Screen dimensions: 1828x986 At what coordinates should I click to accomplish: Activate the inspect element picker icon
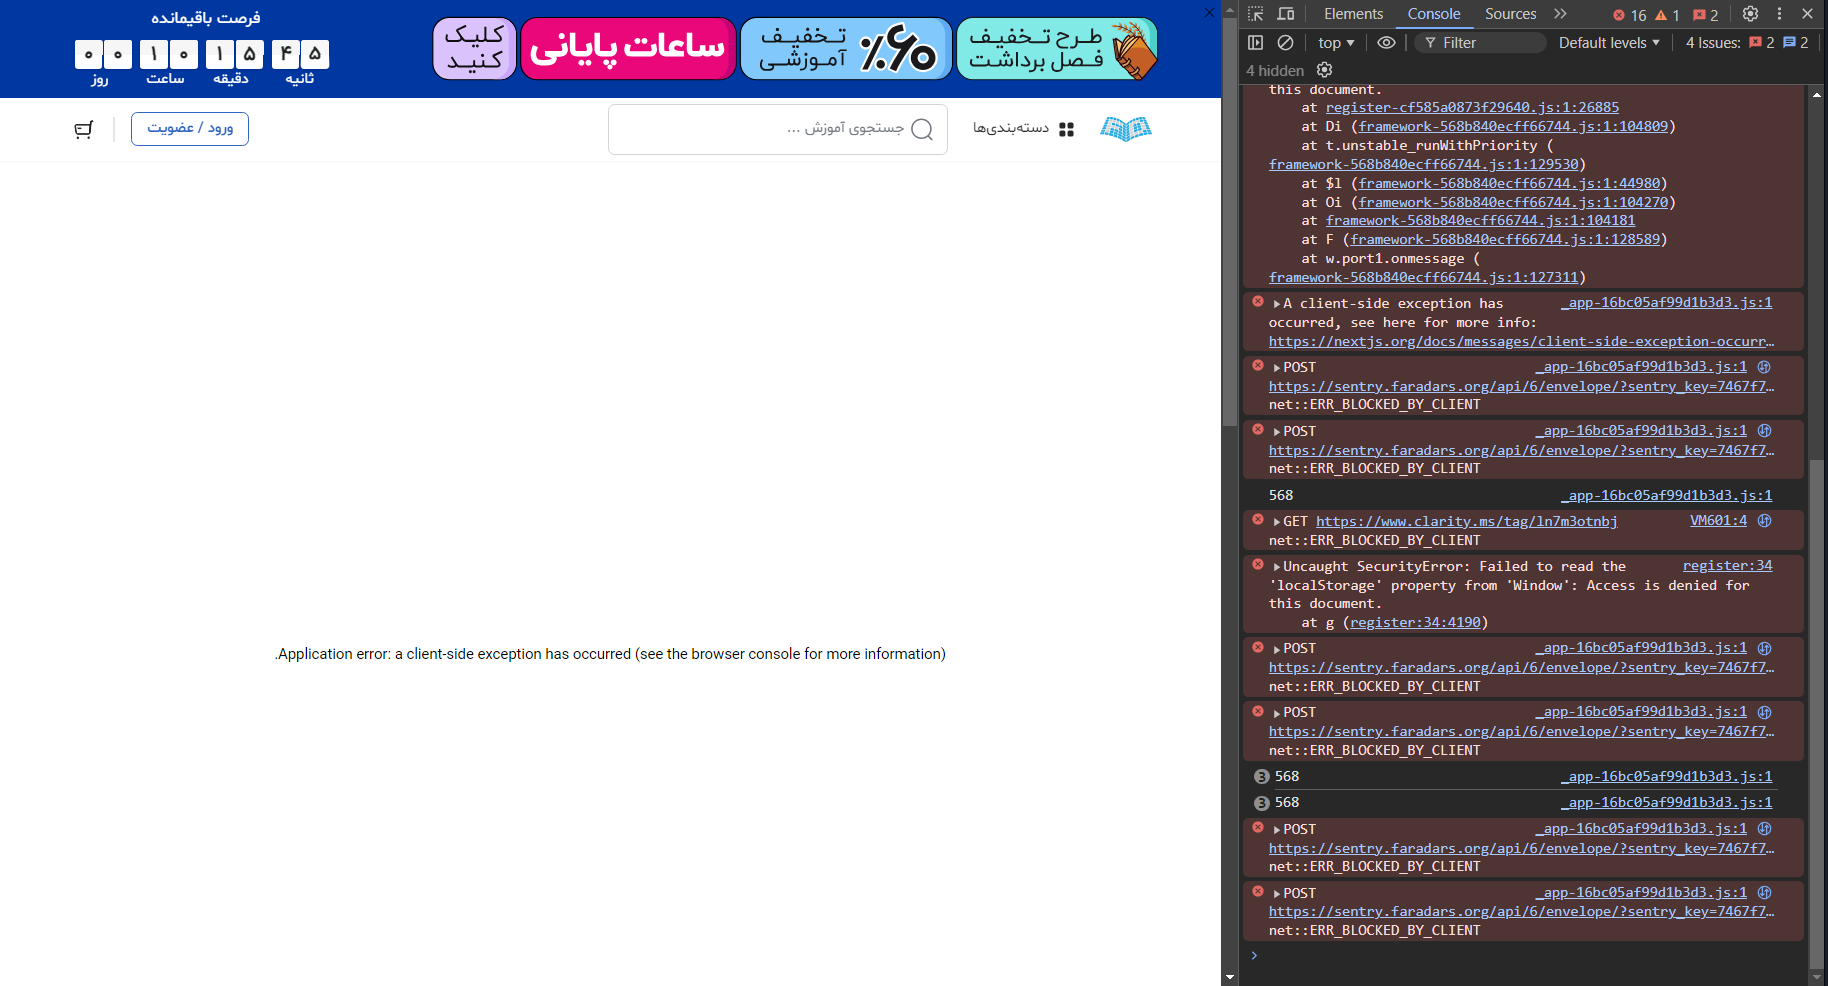coord(1256,14)
